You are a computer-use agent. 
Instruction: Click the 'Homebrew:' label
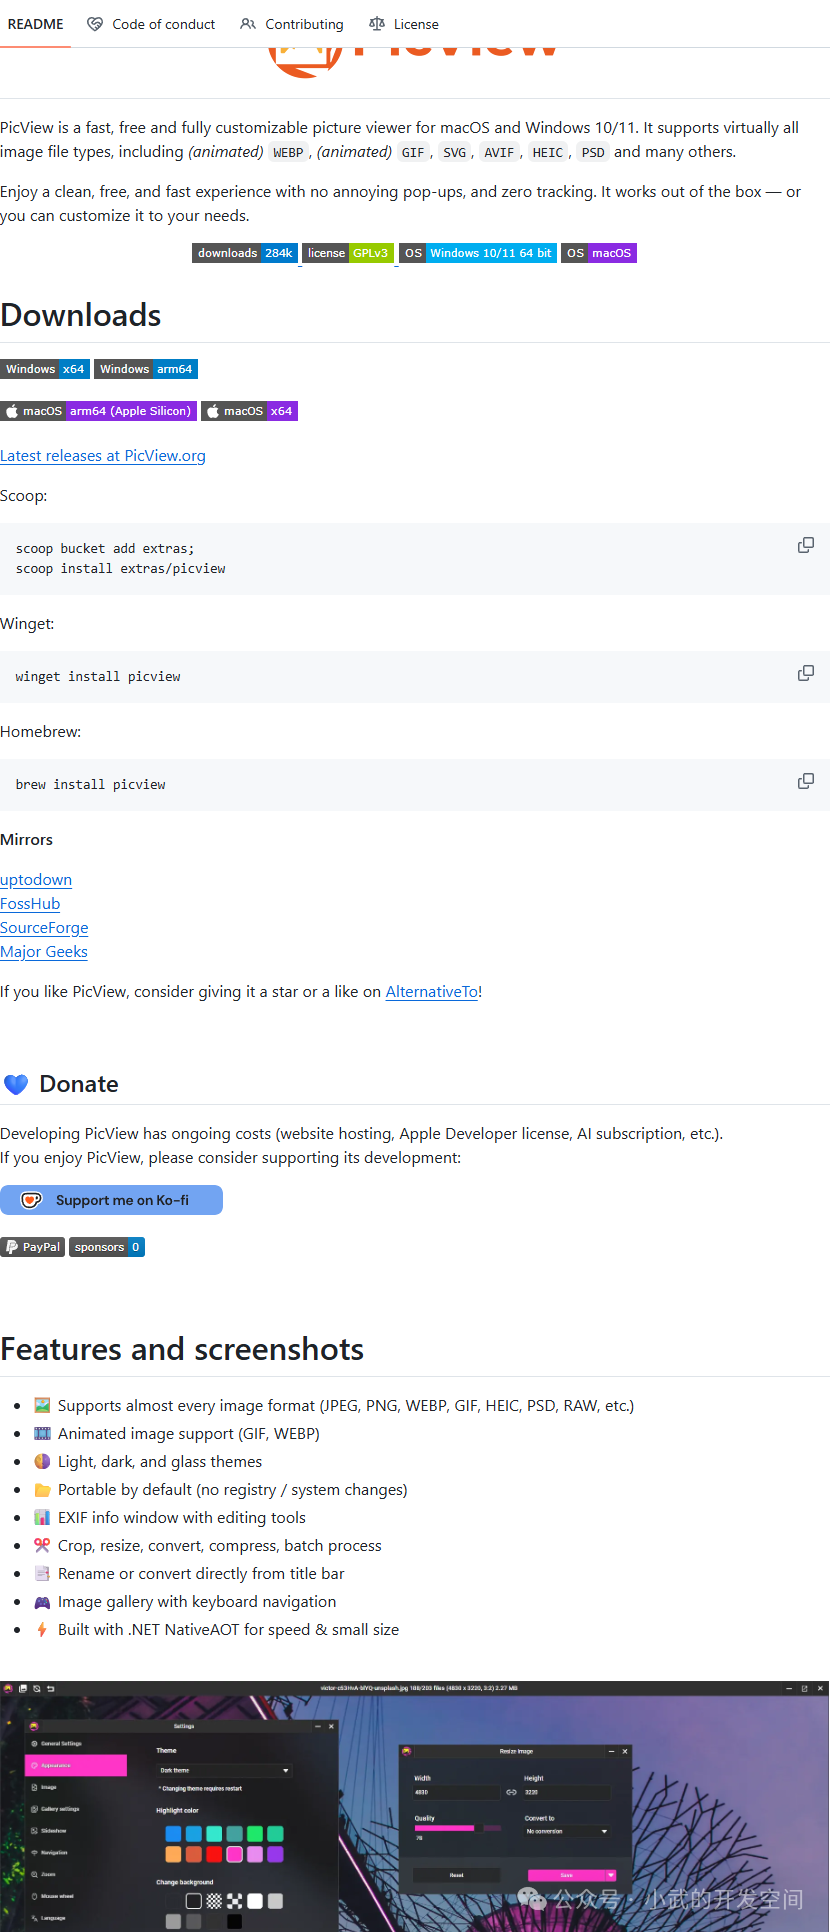tap(41, 731)
